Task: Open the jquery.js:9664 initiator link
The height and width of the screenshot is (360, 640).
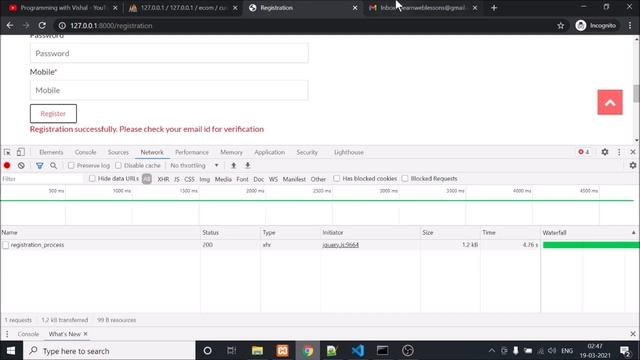Action: tap(340, 245)
